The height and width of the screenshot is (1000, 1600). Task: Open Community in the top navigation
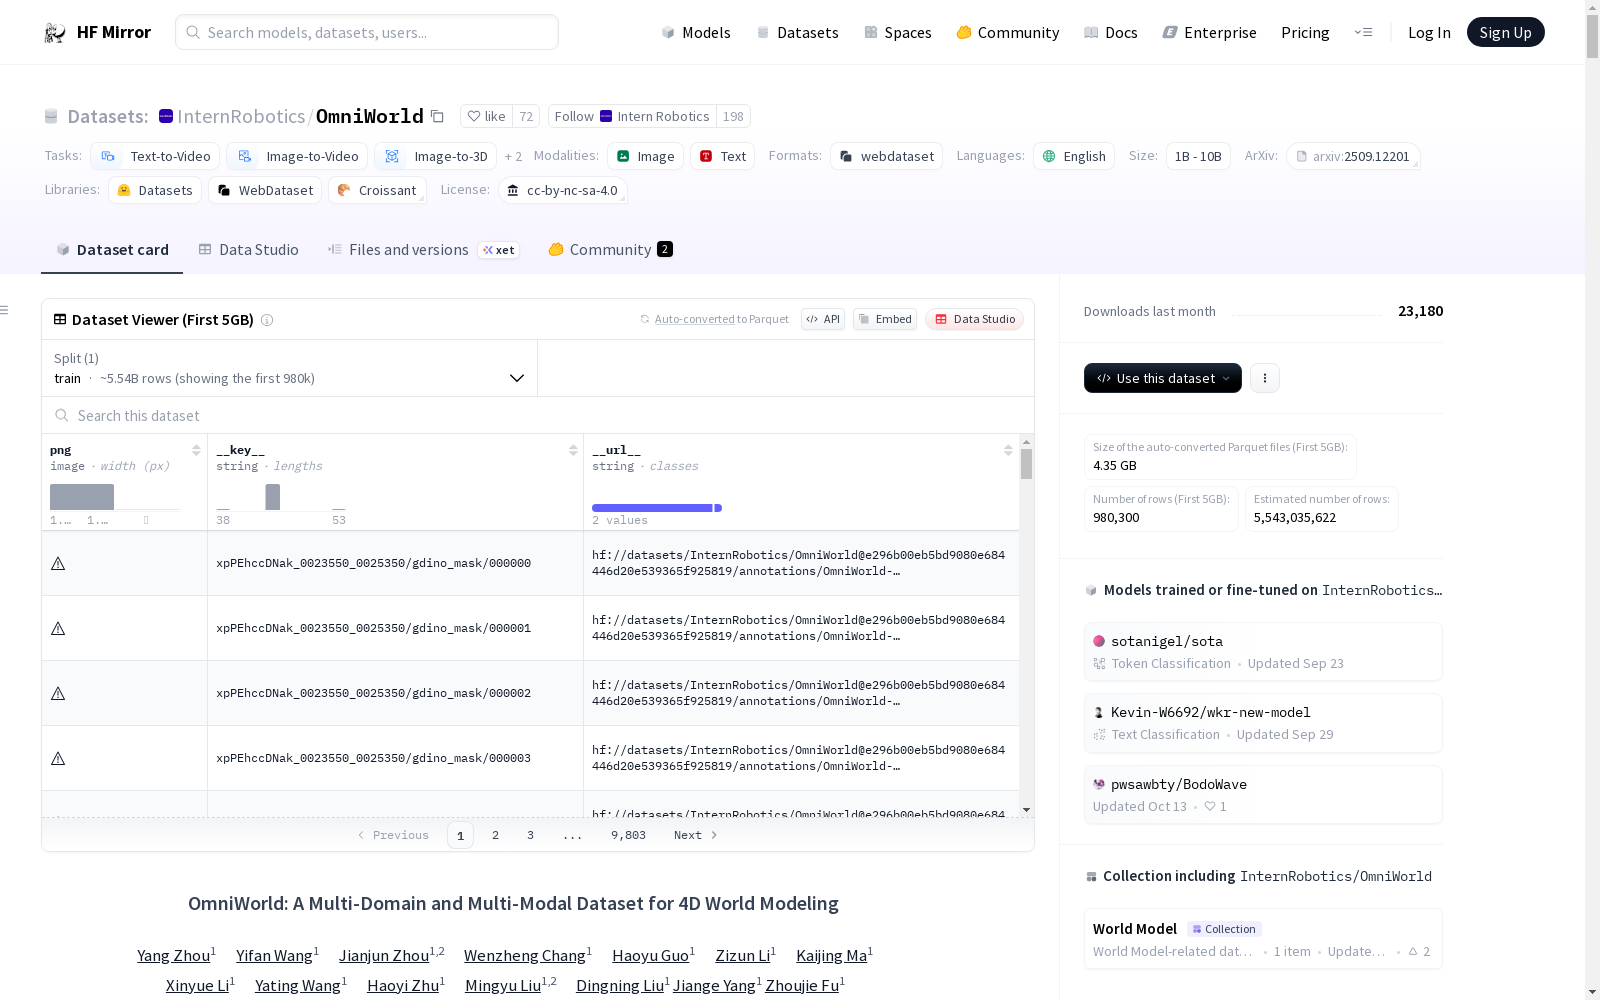pos(1008,32)
